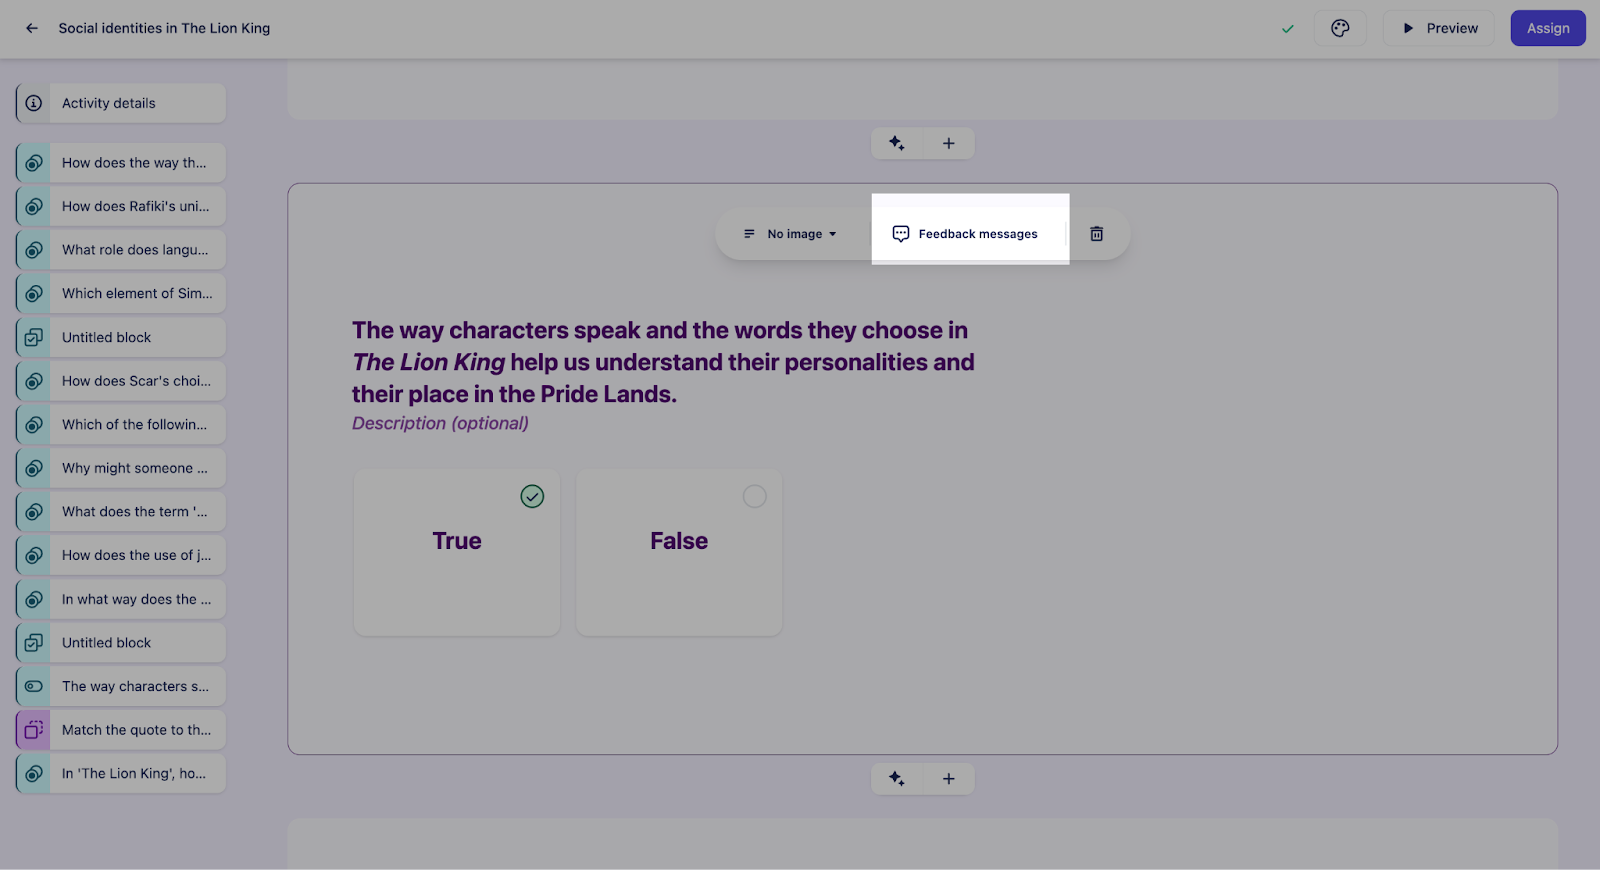Click AI sparkle icon below the block
This screenshot has width=1600, height=870.
click(897, 779)
